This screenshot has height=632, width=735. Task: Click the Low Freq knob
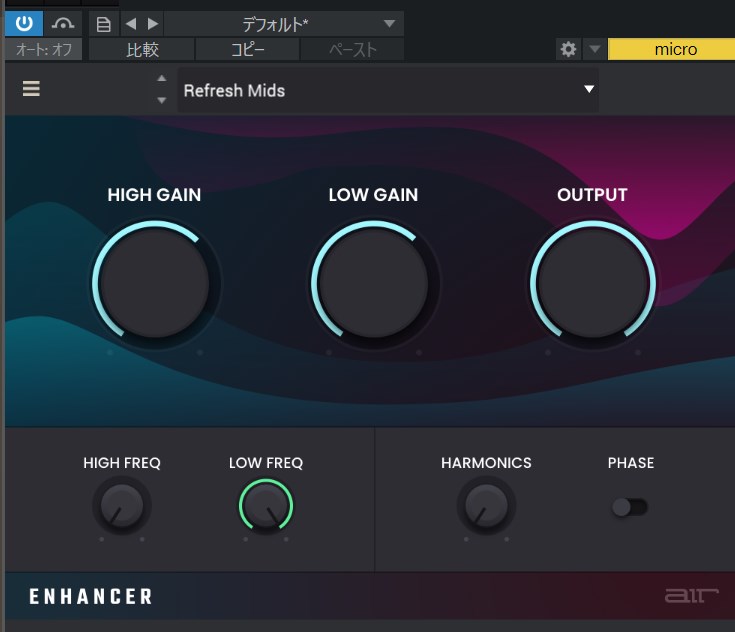(266, 504)
